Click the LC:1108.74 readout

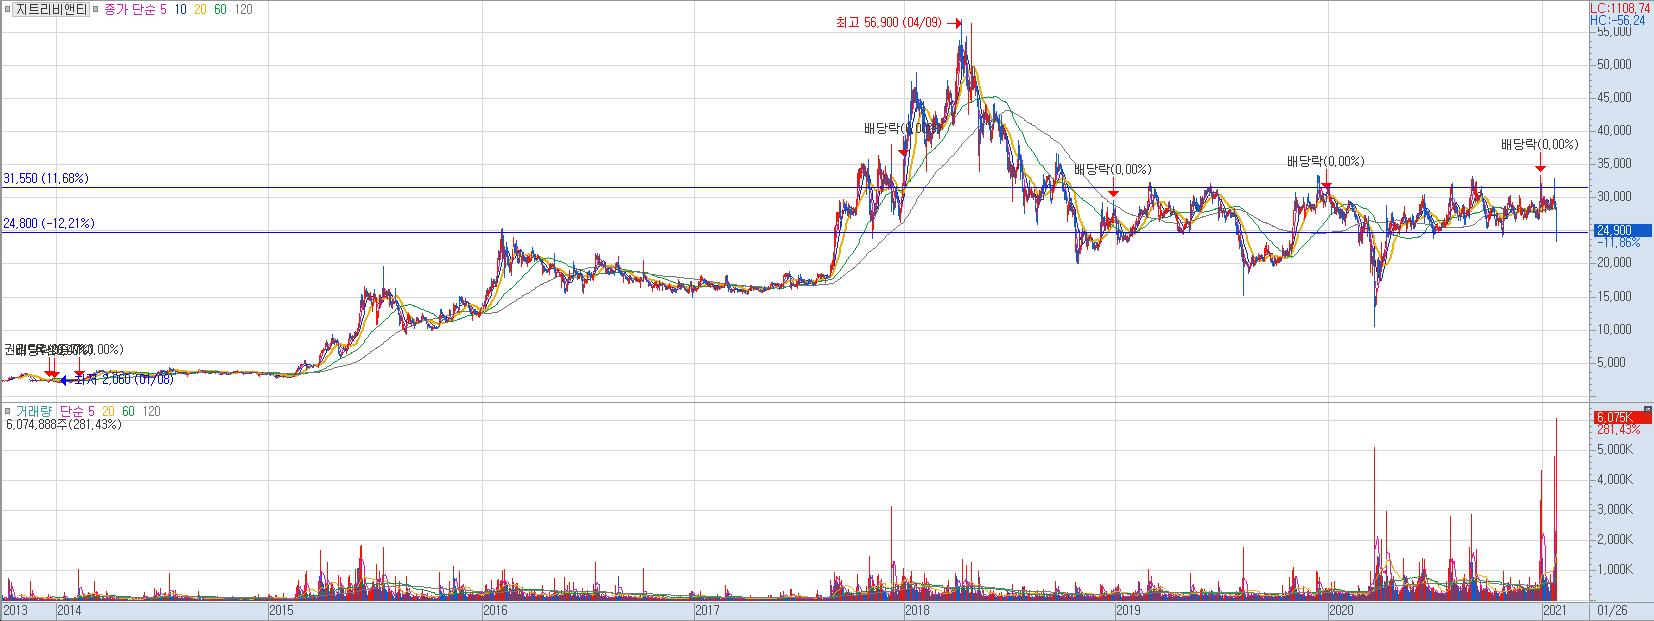point(1620,8)
